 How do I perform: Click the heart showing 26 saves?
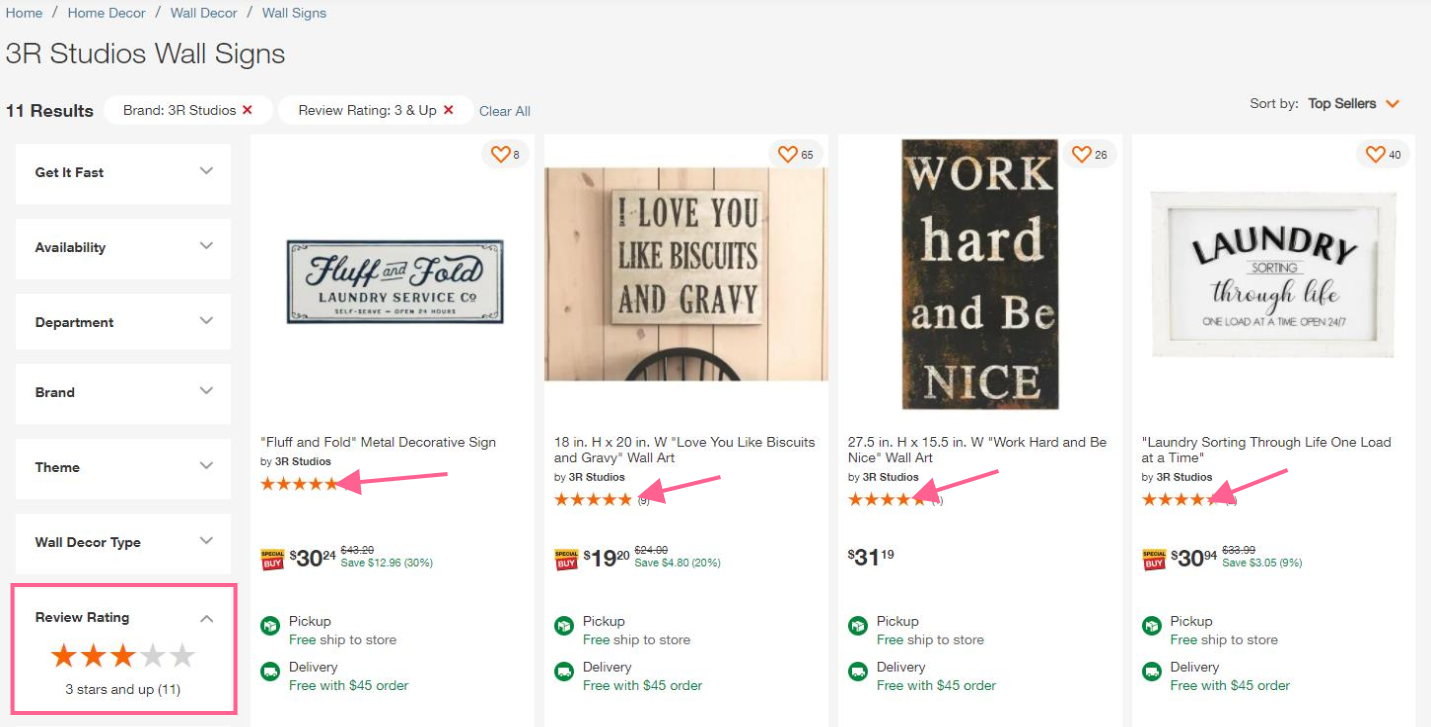1081,154
